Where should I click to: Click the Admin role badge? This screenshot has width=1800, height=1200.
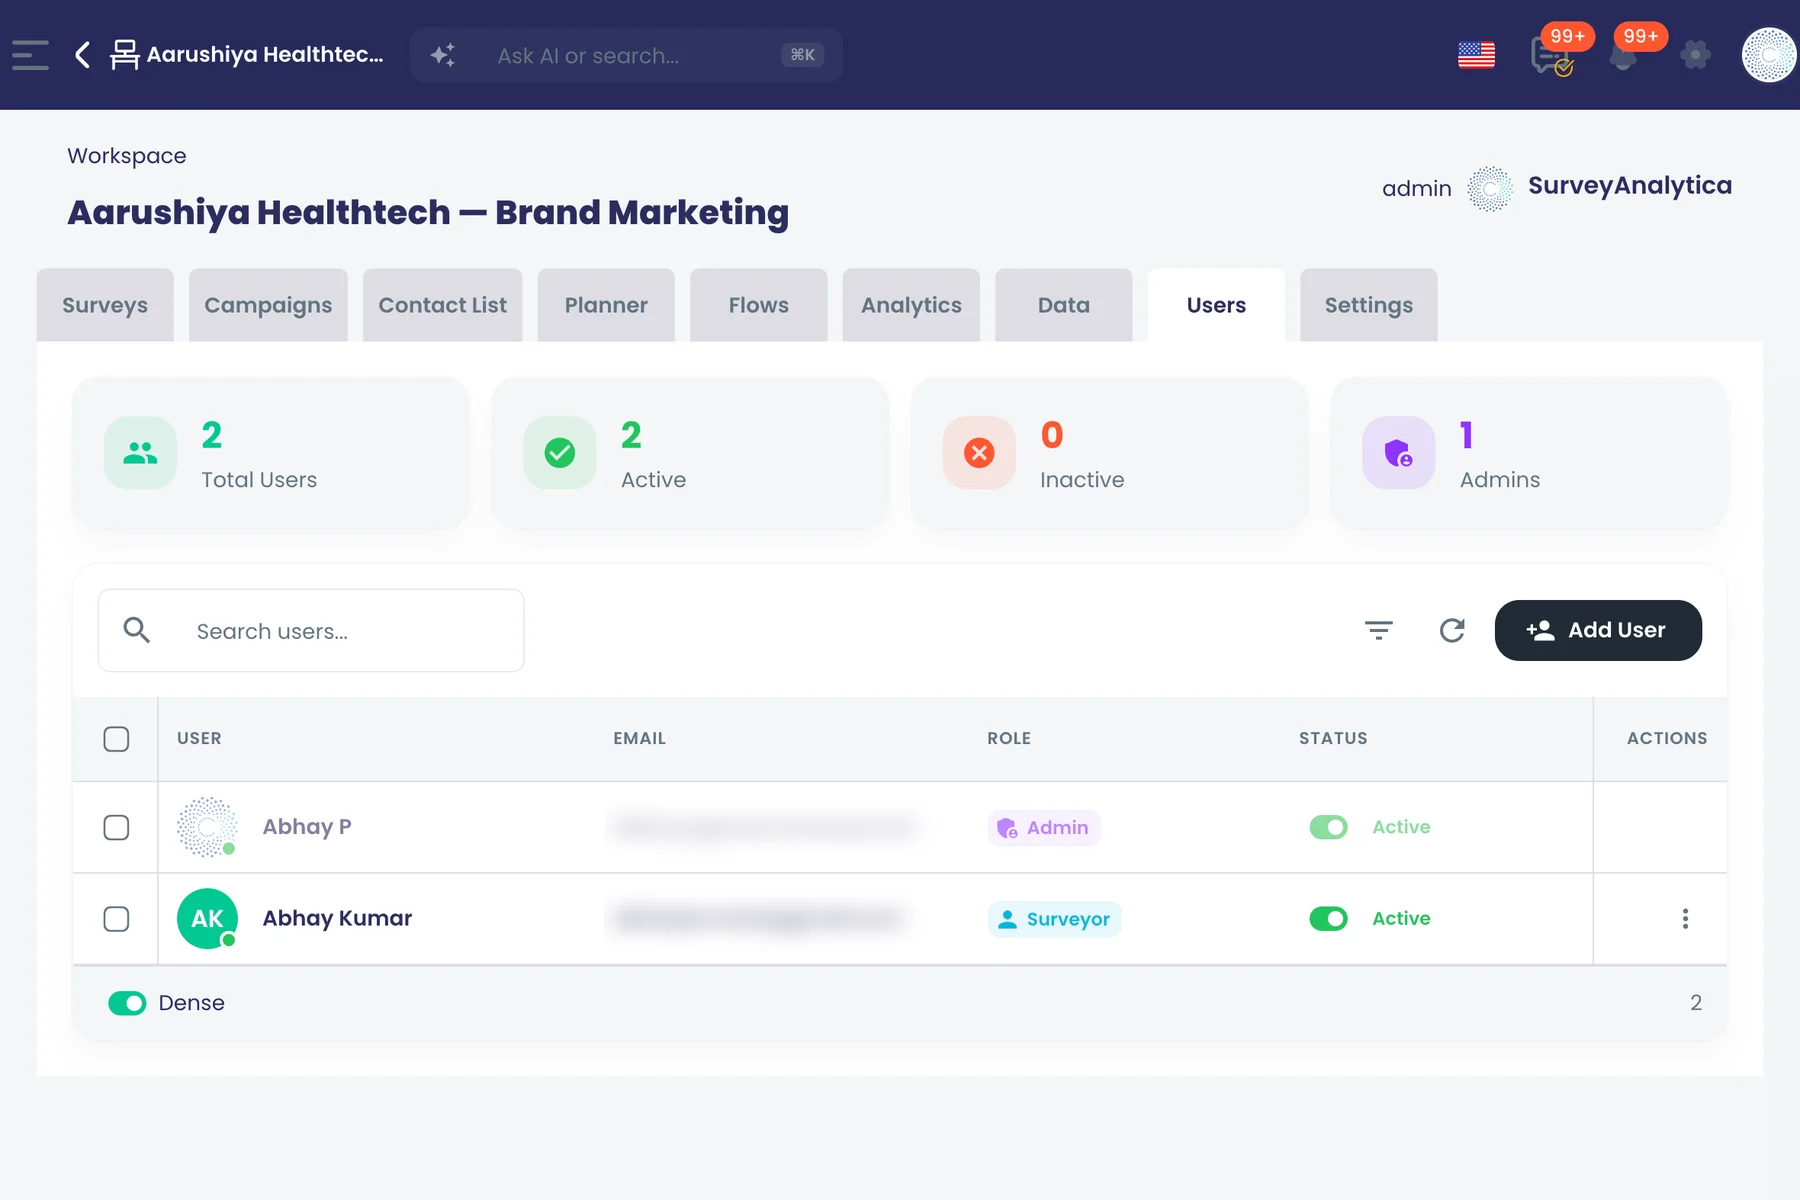[1044, 828]
